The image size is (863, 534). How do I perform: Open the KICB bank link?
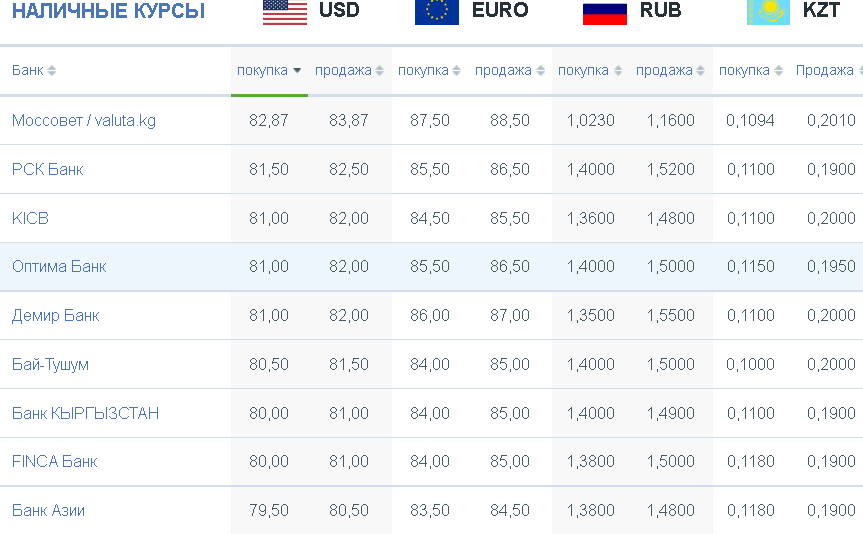[30, 219]
